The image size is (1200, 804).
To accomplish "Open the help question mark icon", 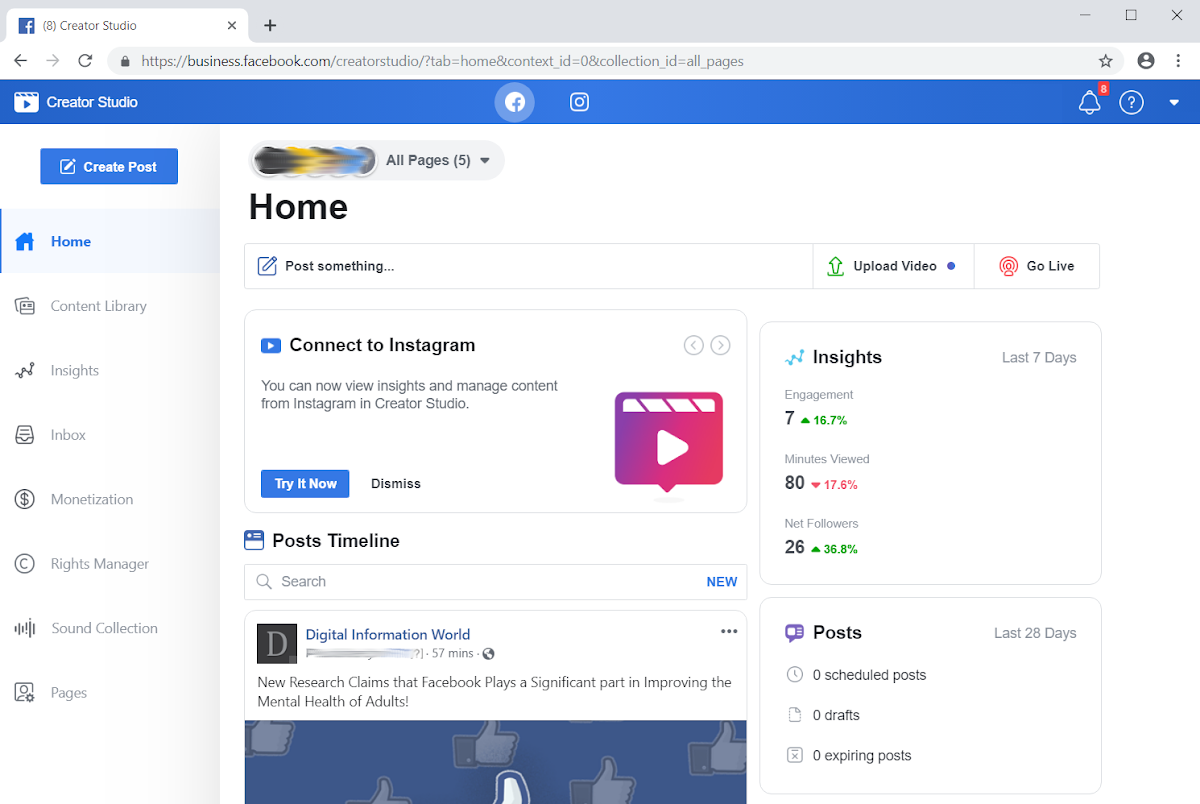I will coord(1131,102).
